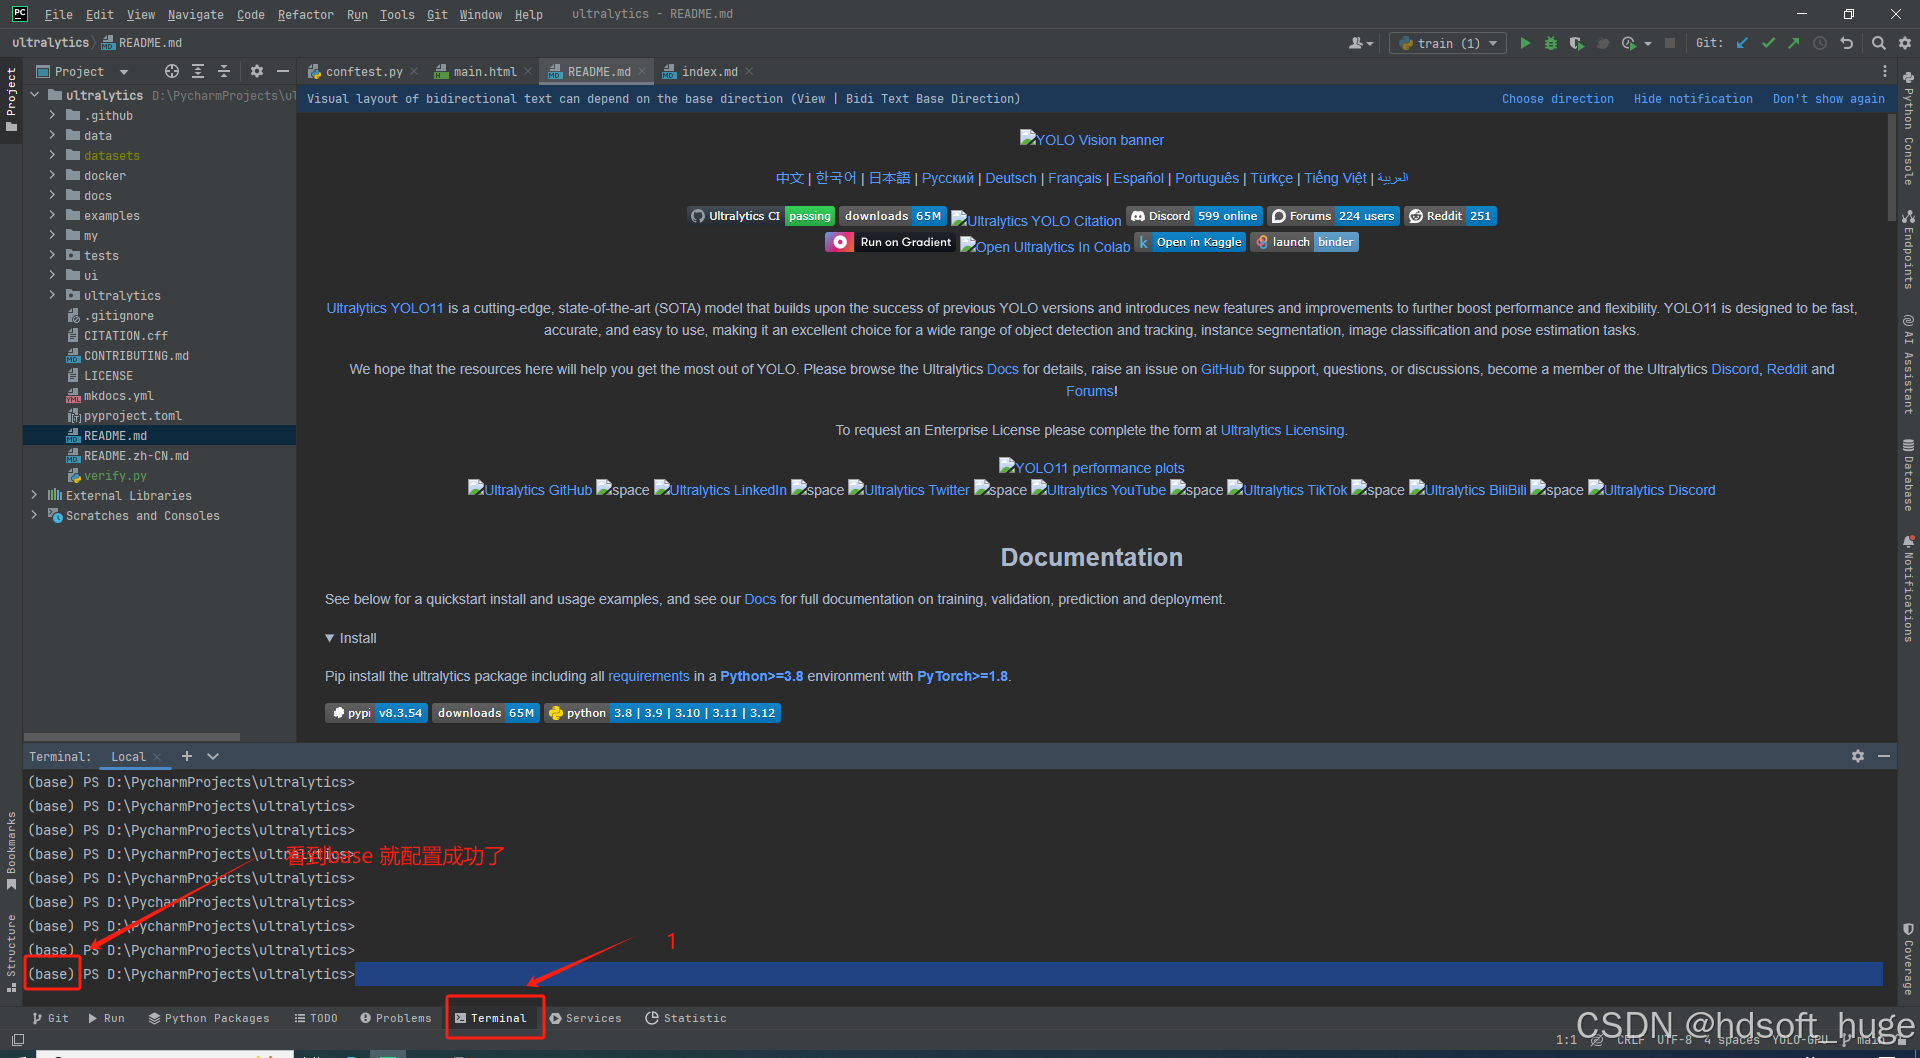Open Python Packages tool window tab
This screenshot has height=1058, width=1920.
point(209,1018)
